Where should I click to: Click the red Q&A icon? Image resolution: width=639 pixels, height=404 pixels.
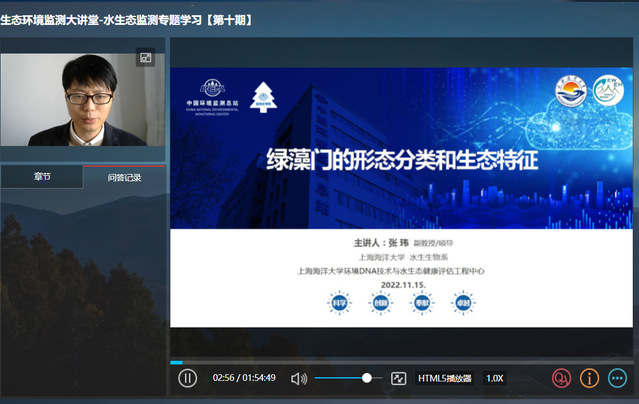(562, 378)
